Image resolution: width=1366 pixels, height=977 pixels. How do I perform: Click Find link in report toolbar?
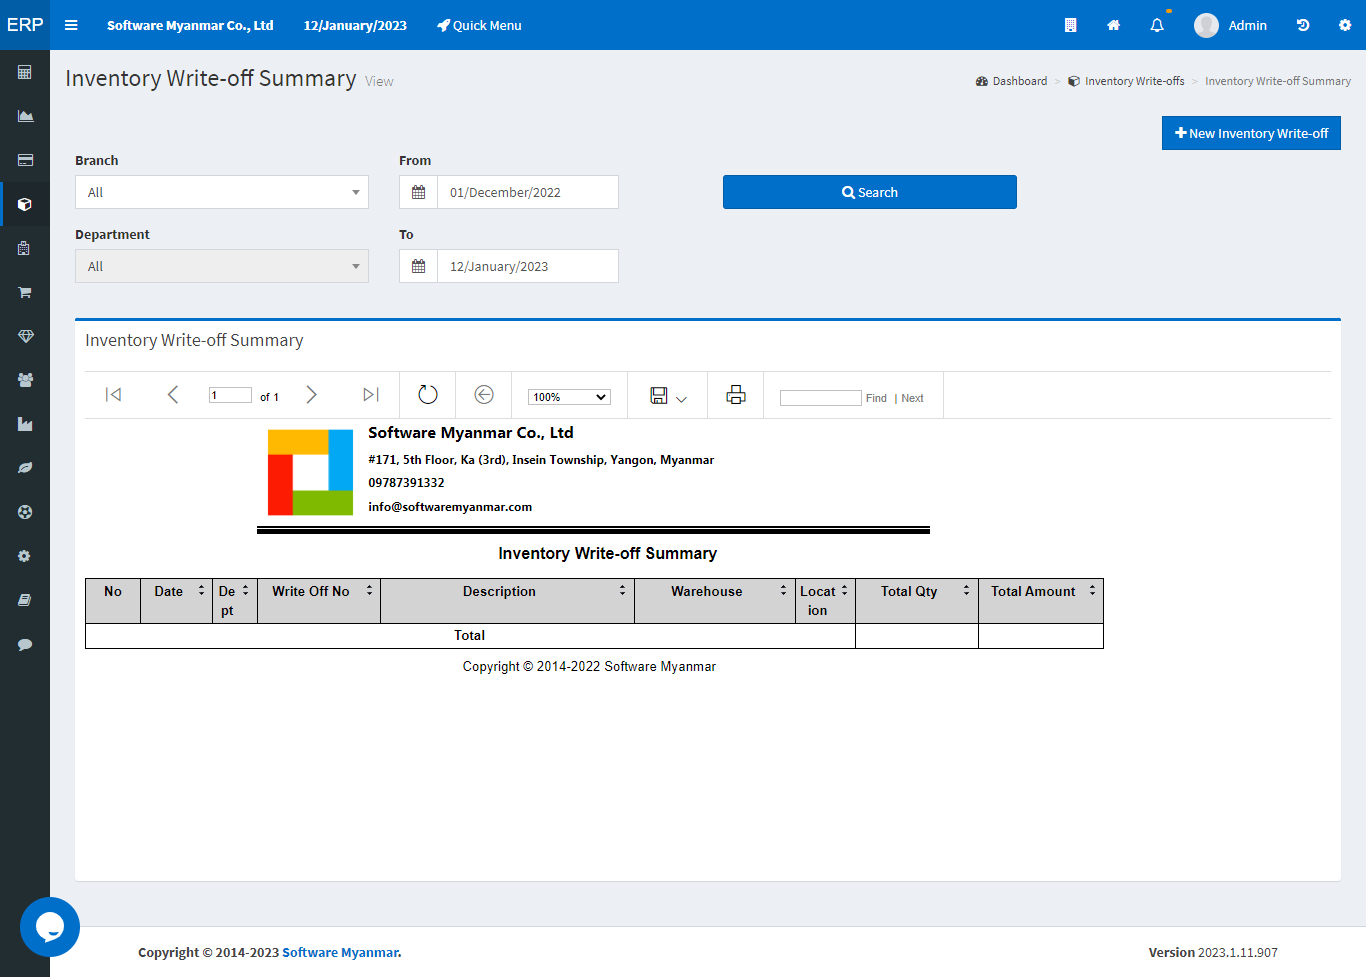(876, 398)
